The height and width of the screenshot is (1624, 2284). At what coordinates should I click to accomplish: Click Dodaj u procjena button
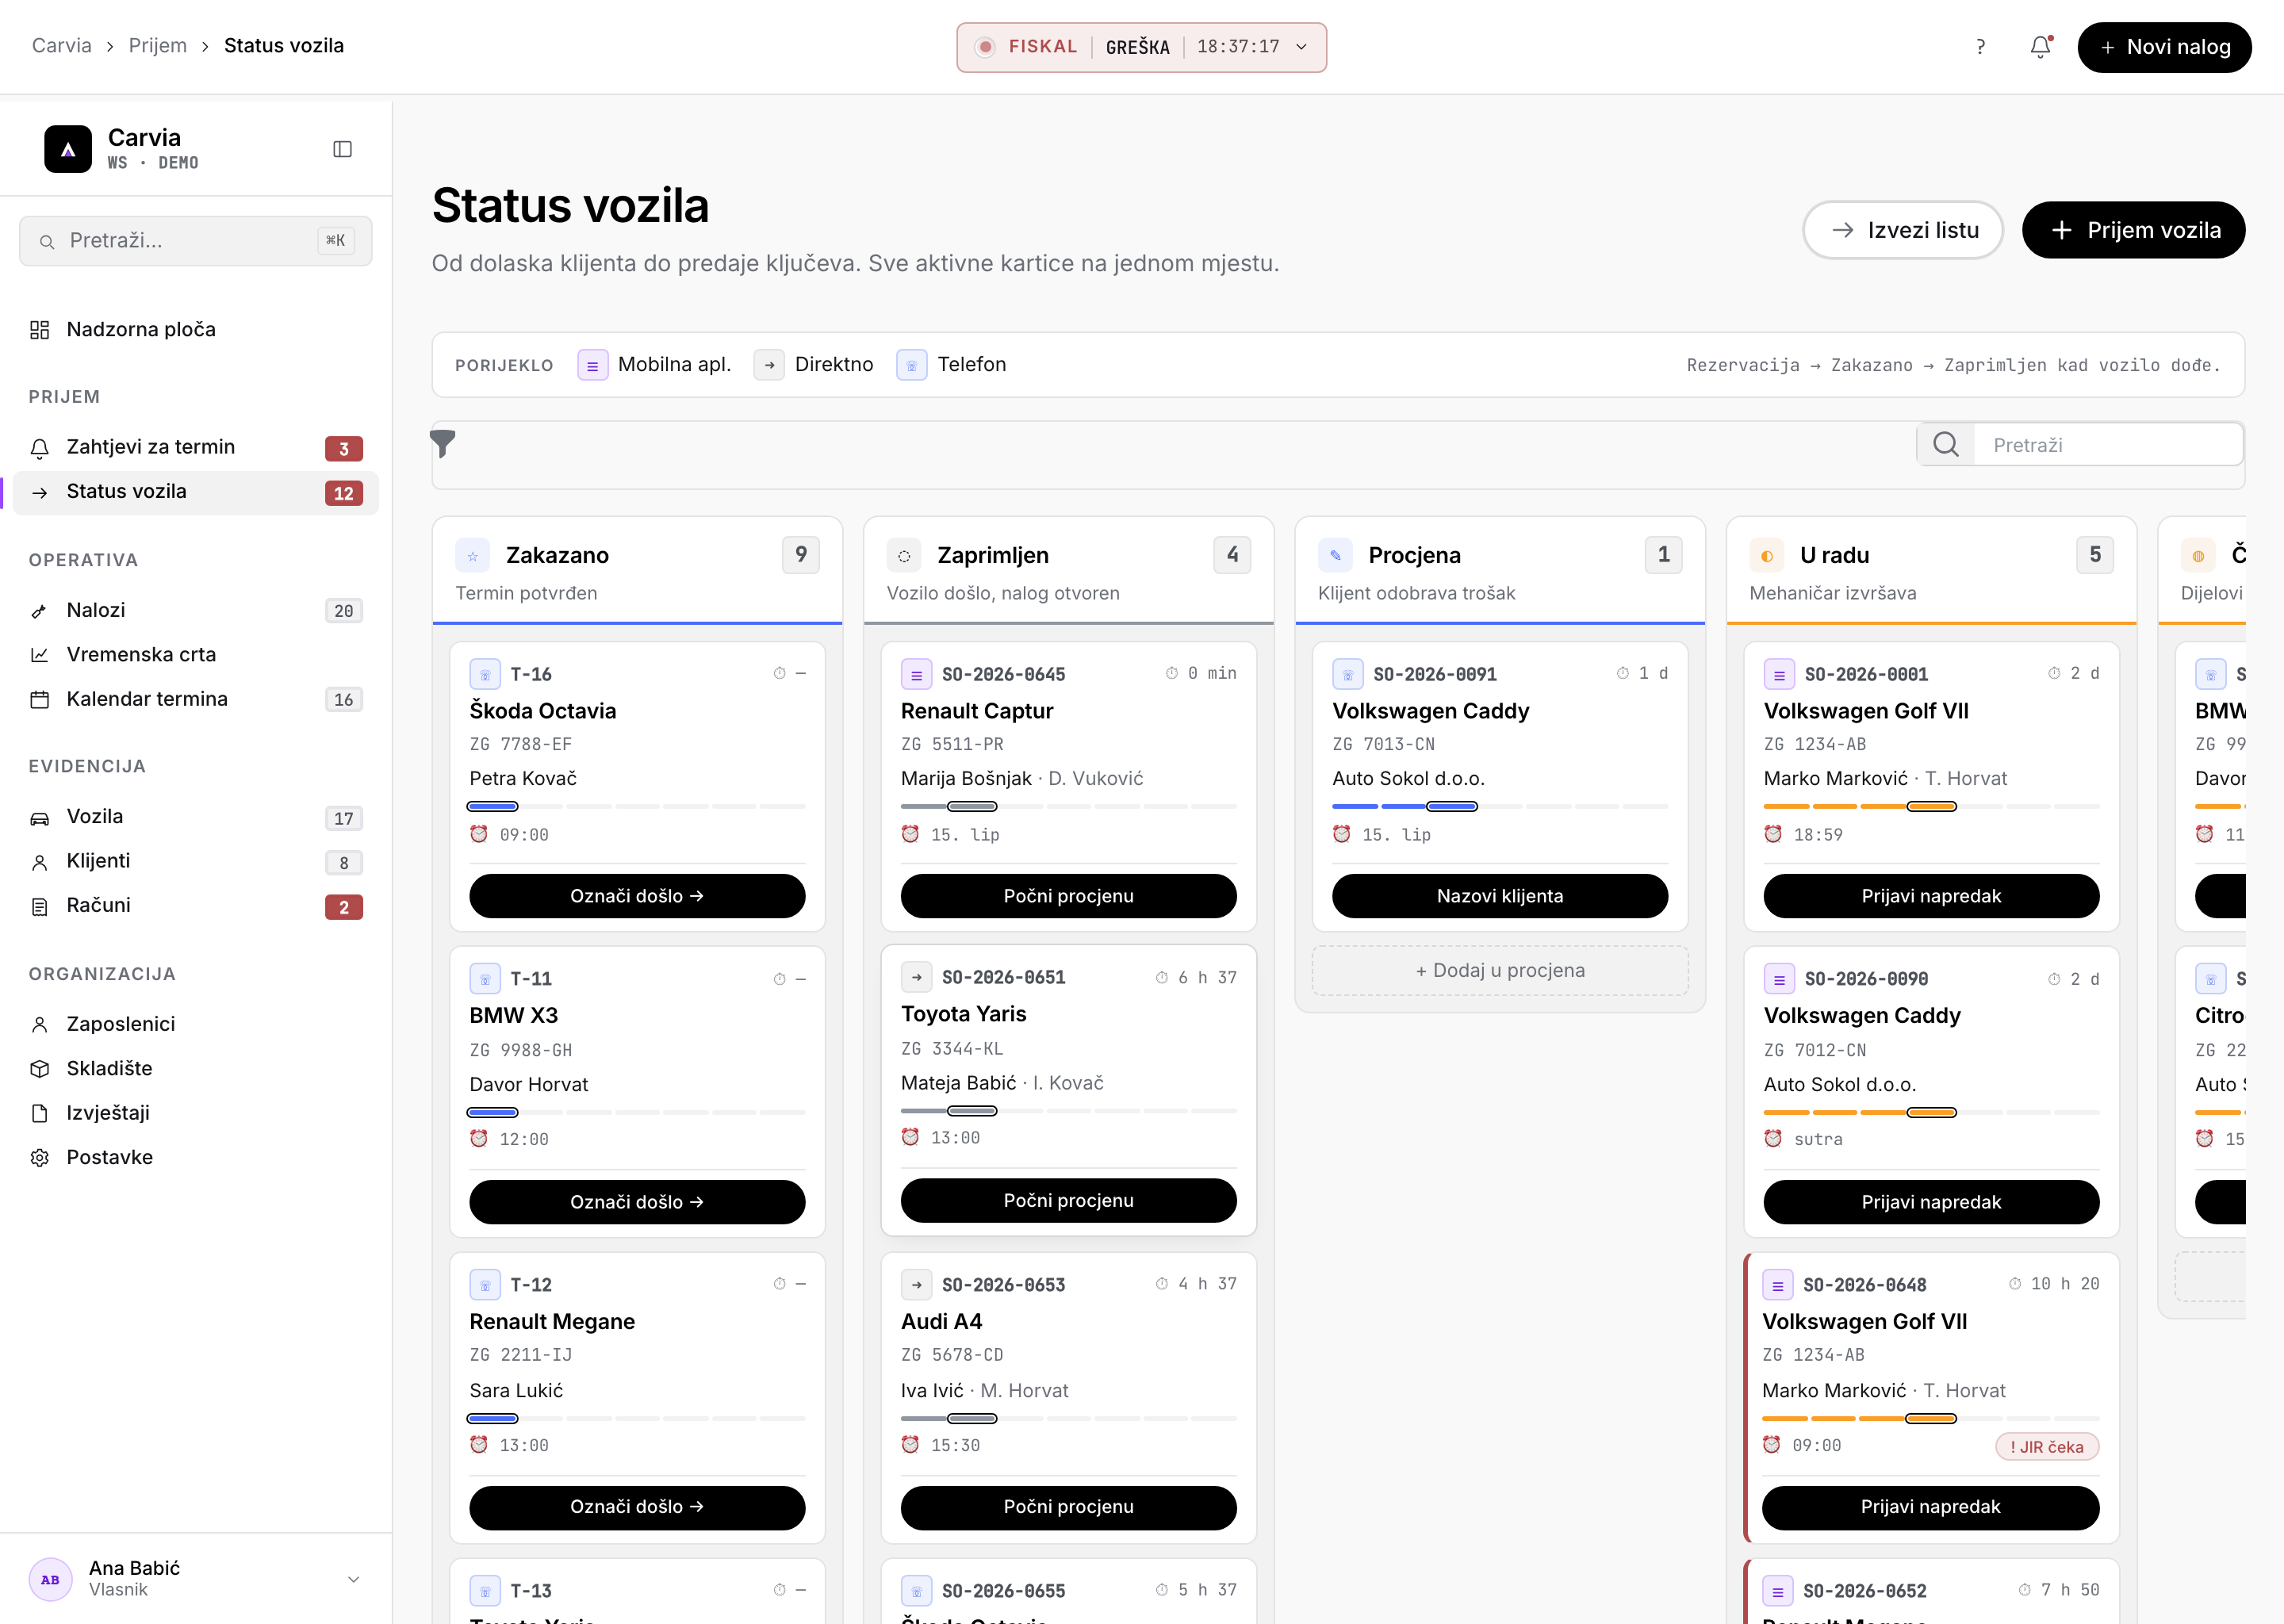pyautogui.click(x=1500, y=970)
